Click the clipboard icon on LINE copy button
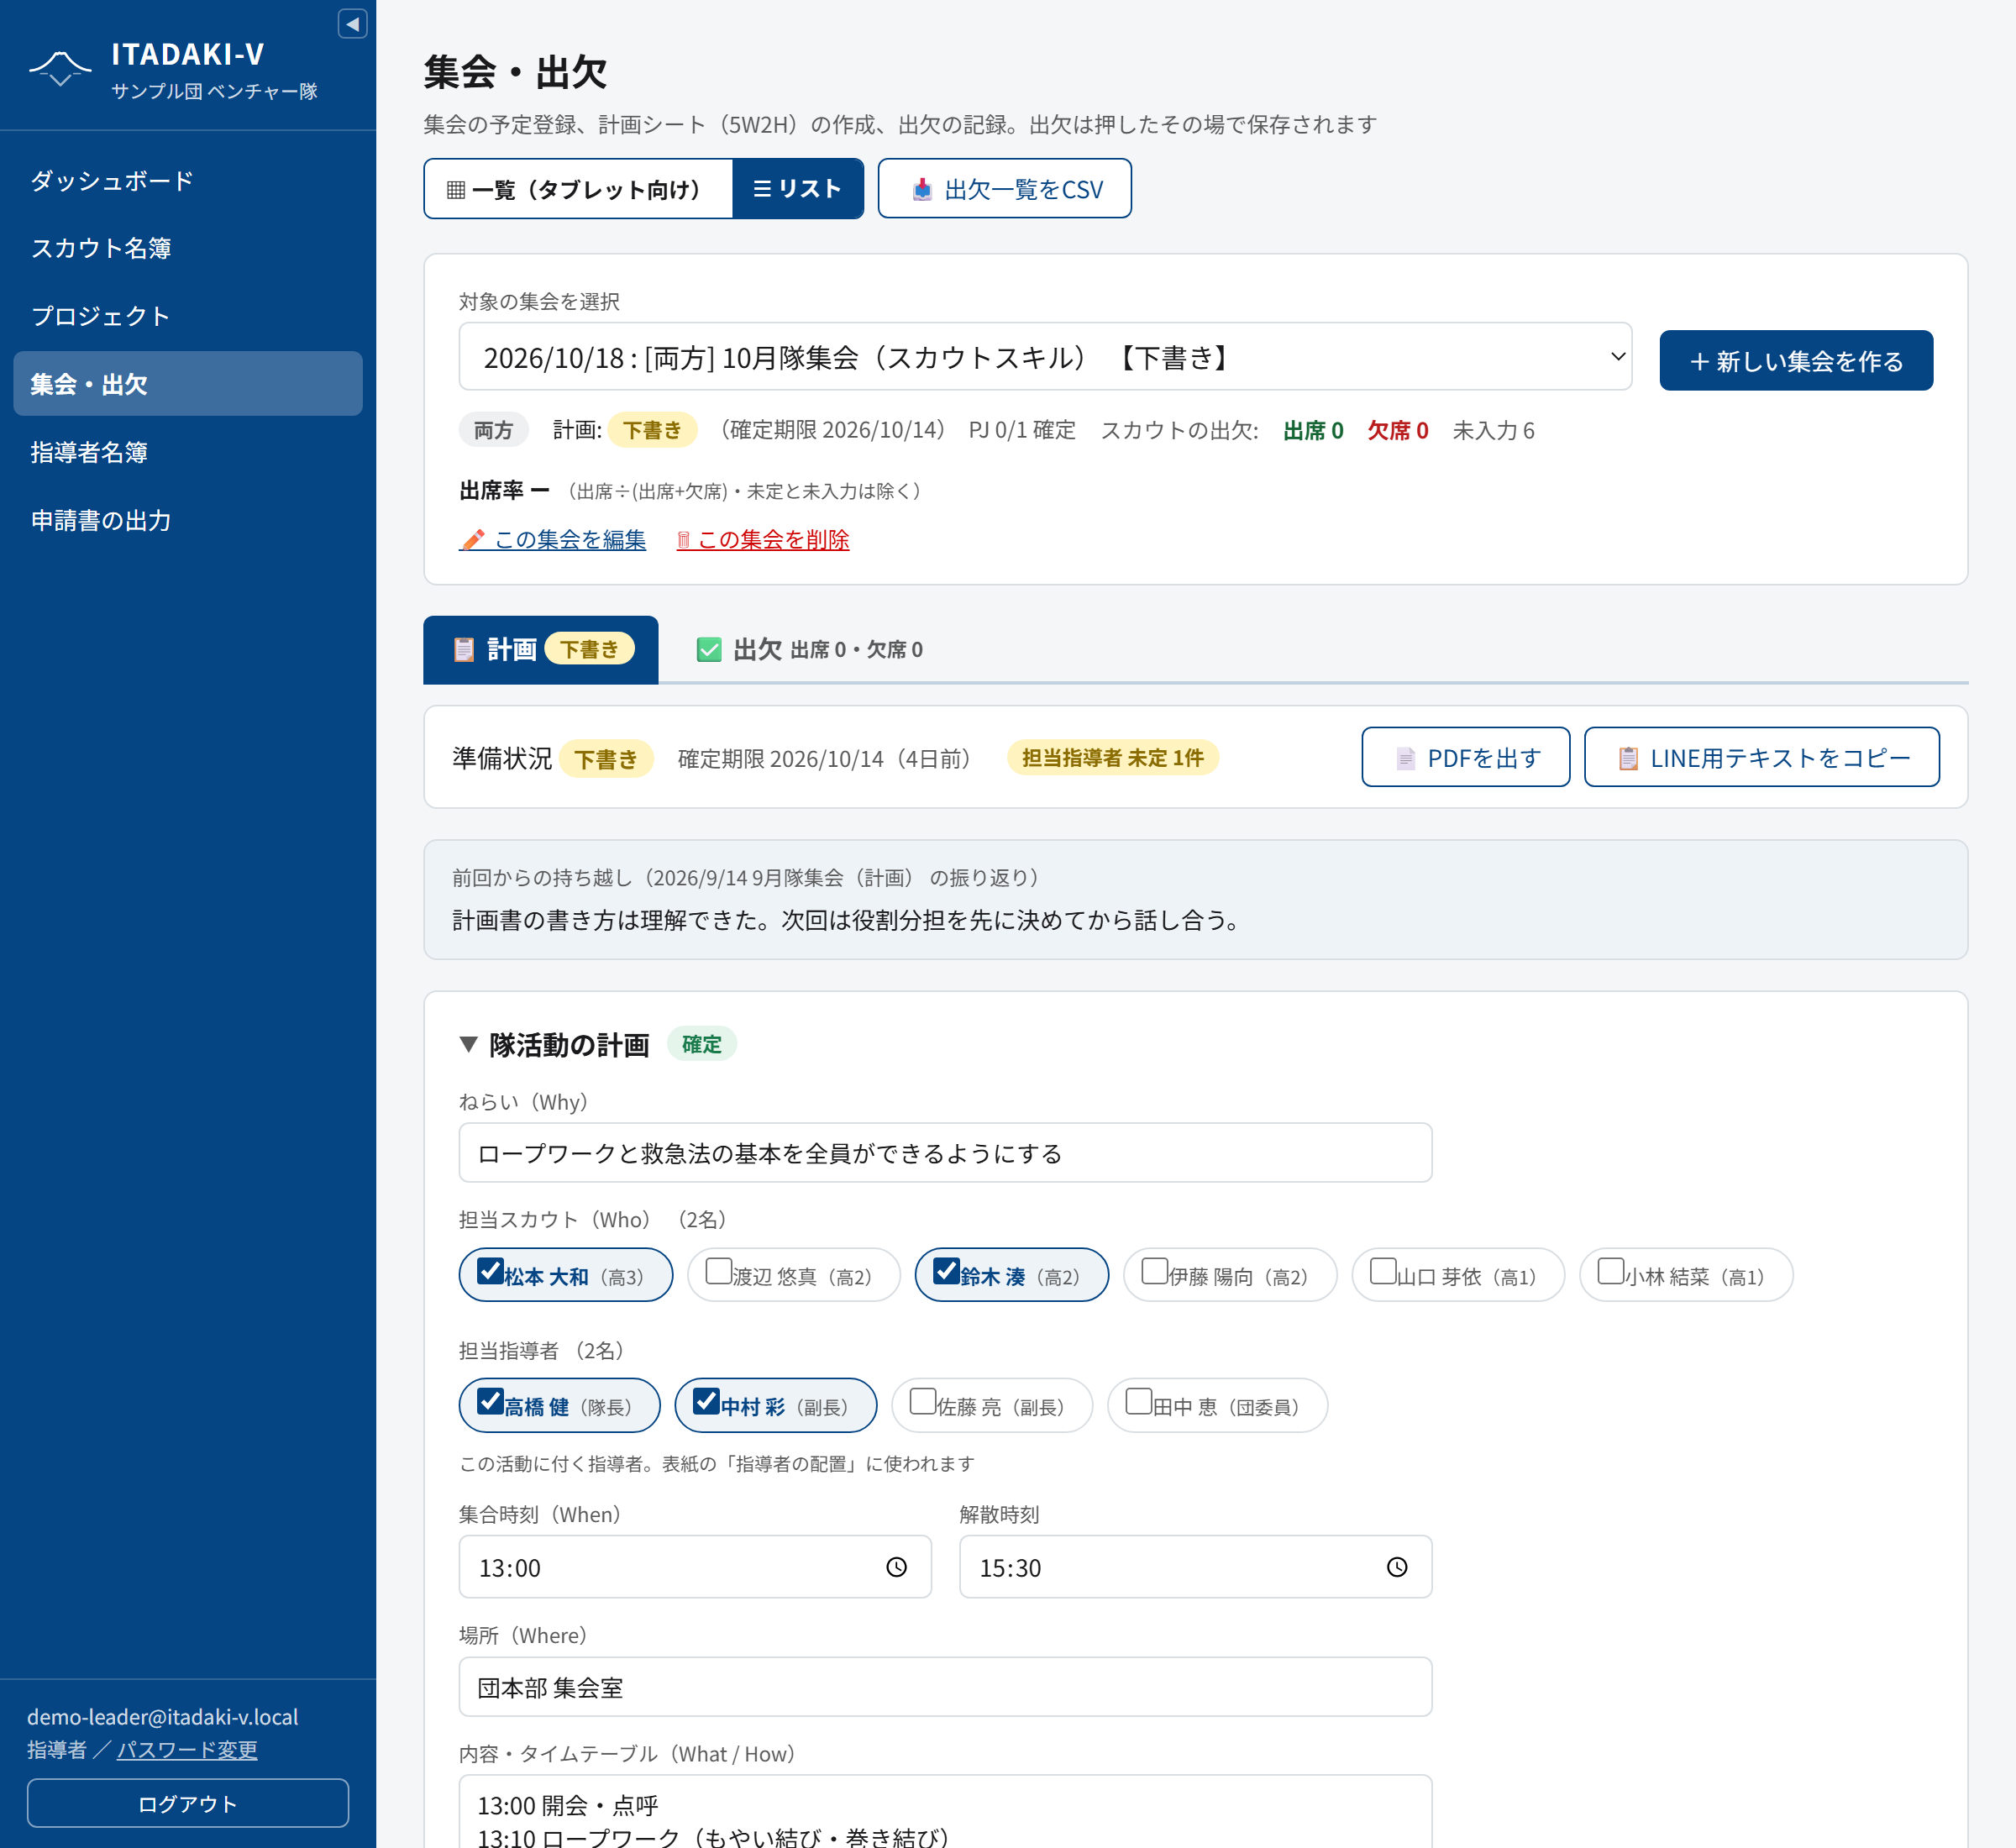Image resolution: width=2016 pixels, height=1848 pixels. pyautogui.click(x=1628, y=758)
